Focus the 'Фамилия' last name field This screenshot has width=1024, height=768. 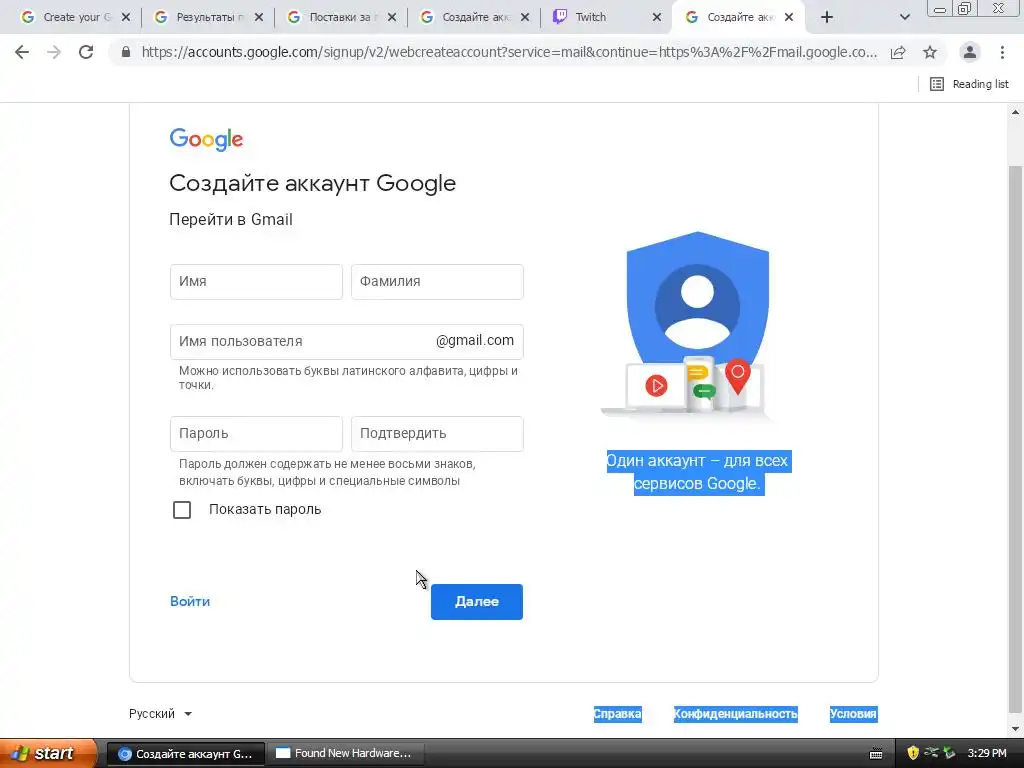pyautogui.click(x=437, y=281)
